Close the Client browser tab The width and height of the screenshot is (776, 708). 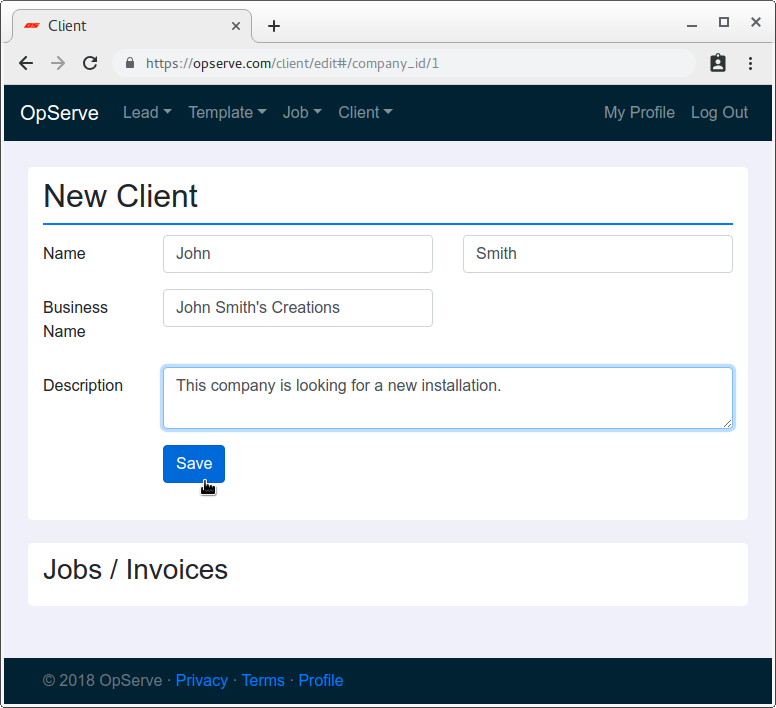[x=236, y=26]
